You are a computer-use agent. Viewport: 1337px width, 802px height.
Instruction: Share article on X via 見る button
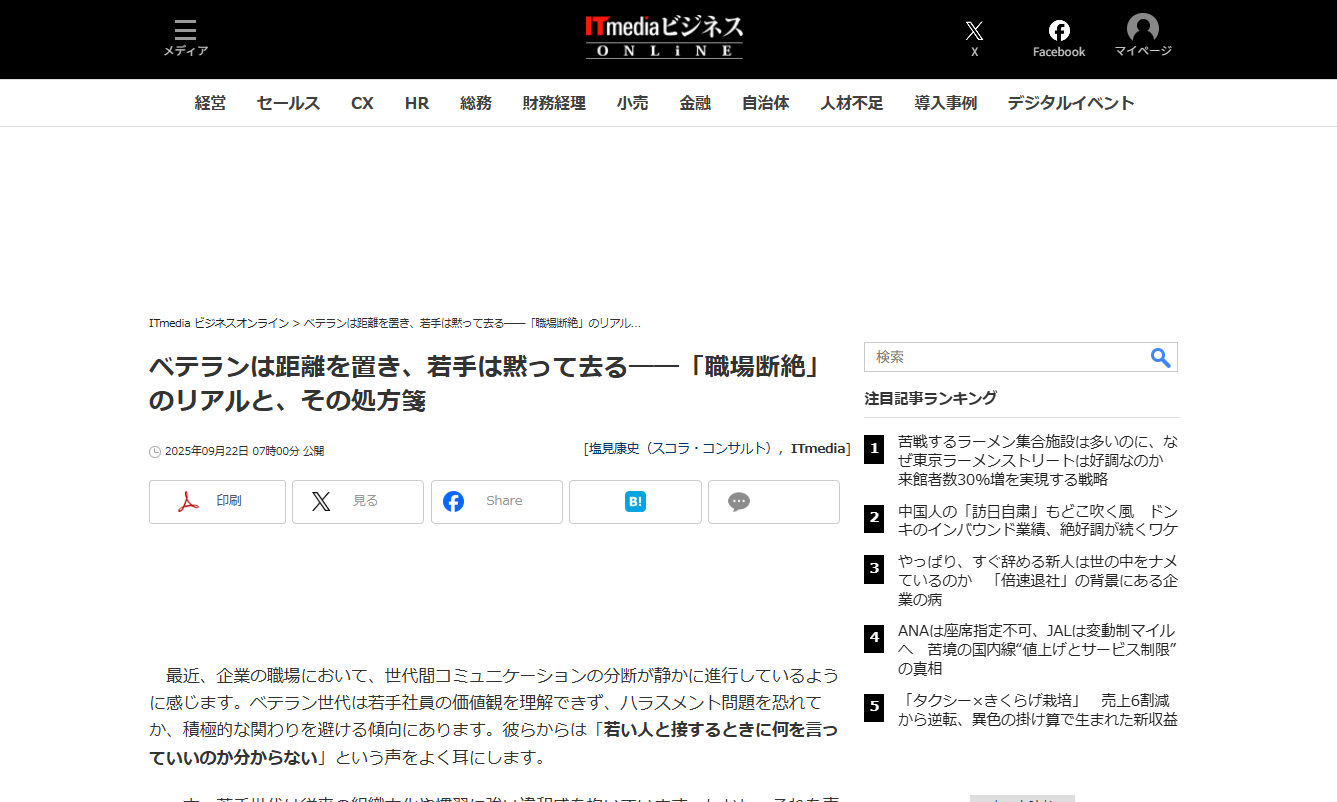coord(357,502)
